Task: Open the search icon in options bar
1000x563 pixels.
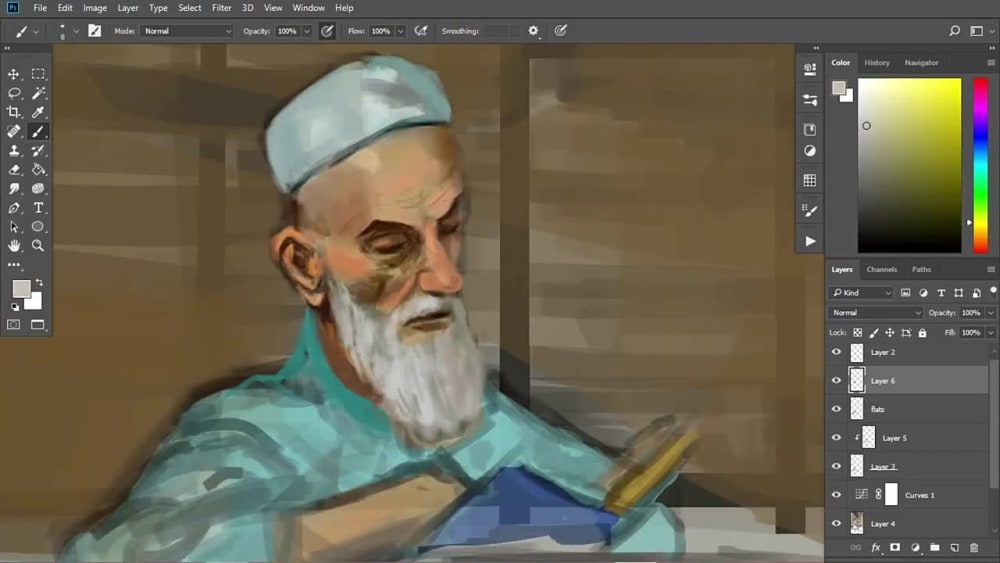Action: [954, 31]
